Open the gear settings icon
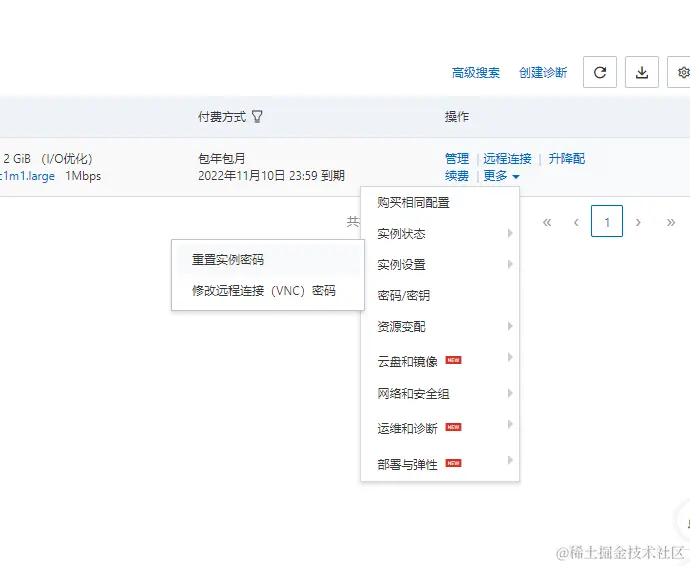The image size is (690, 566). tap(681, 72)
